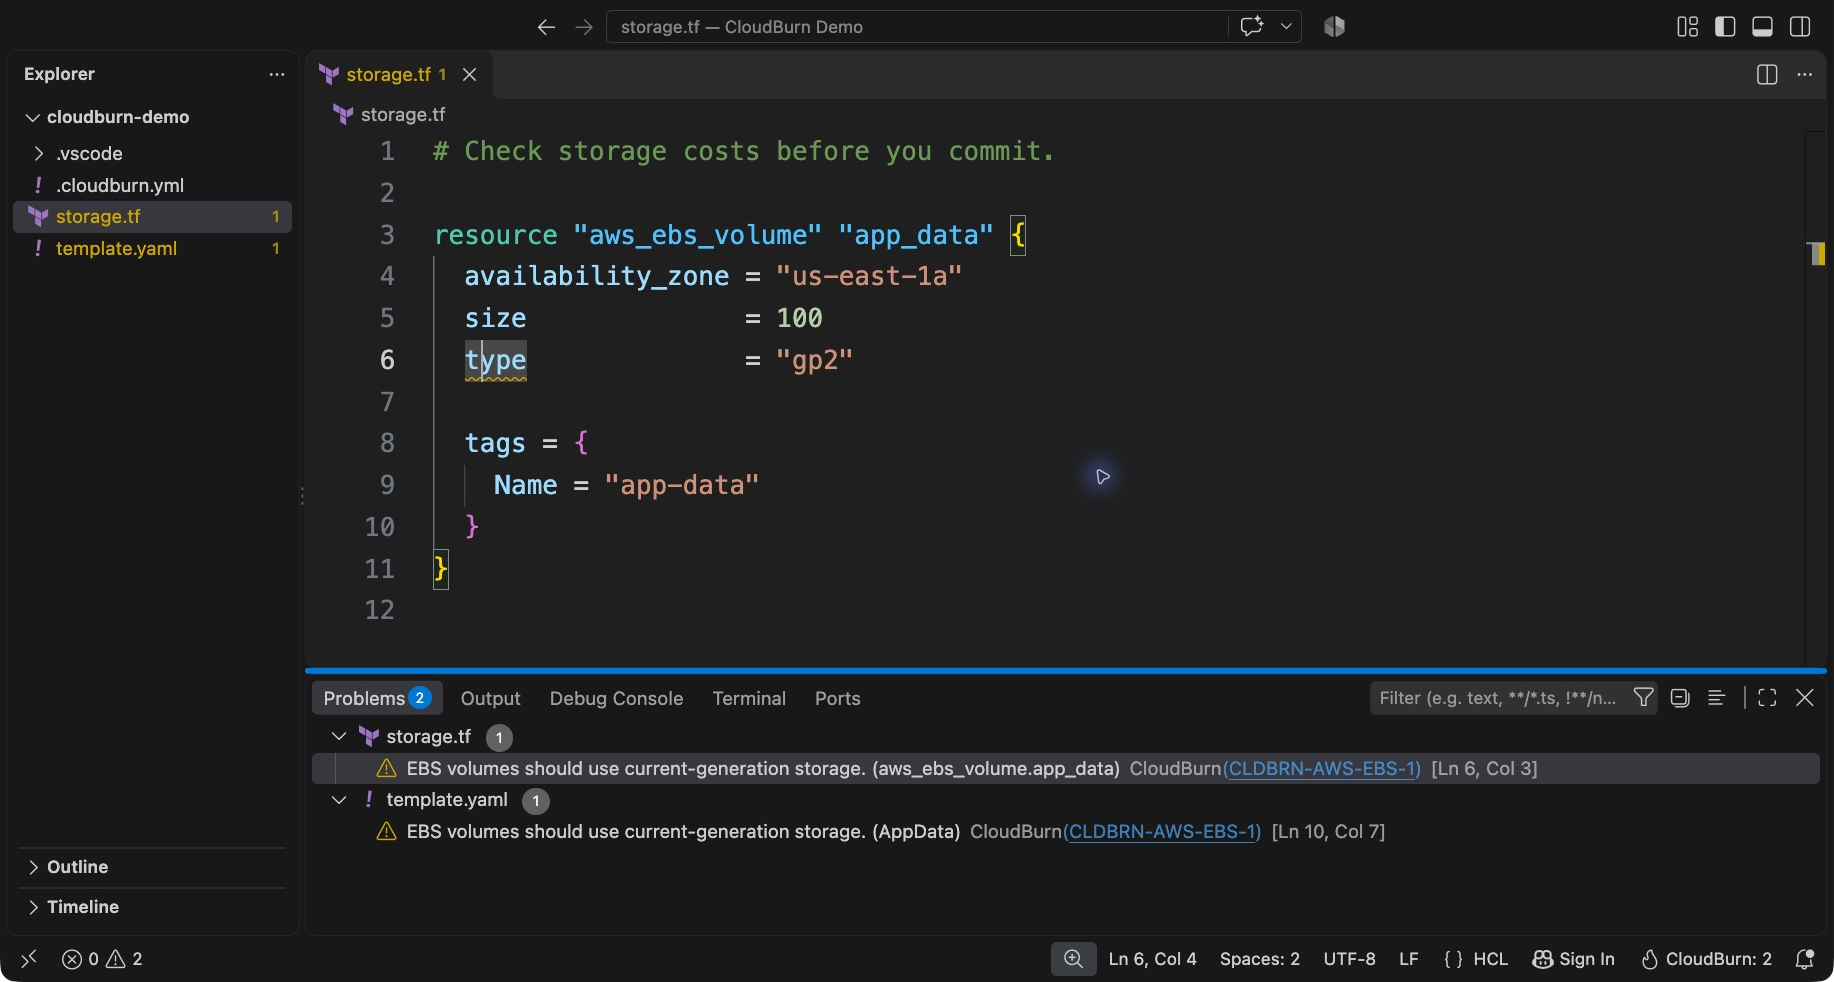Click the zoom magnifier status bar icon
Image resolution: width=1834 pixels, height=982 pixels.
[1073, 959]
